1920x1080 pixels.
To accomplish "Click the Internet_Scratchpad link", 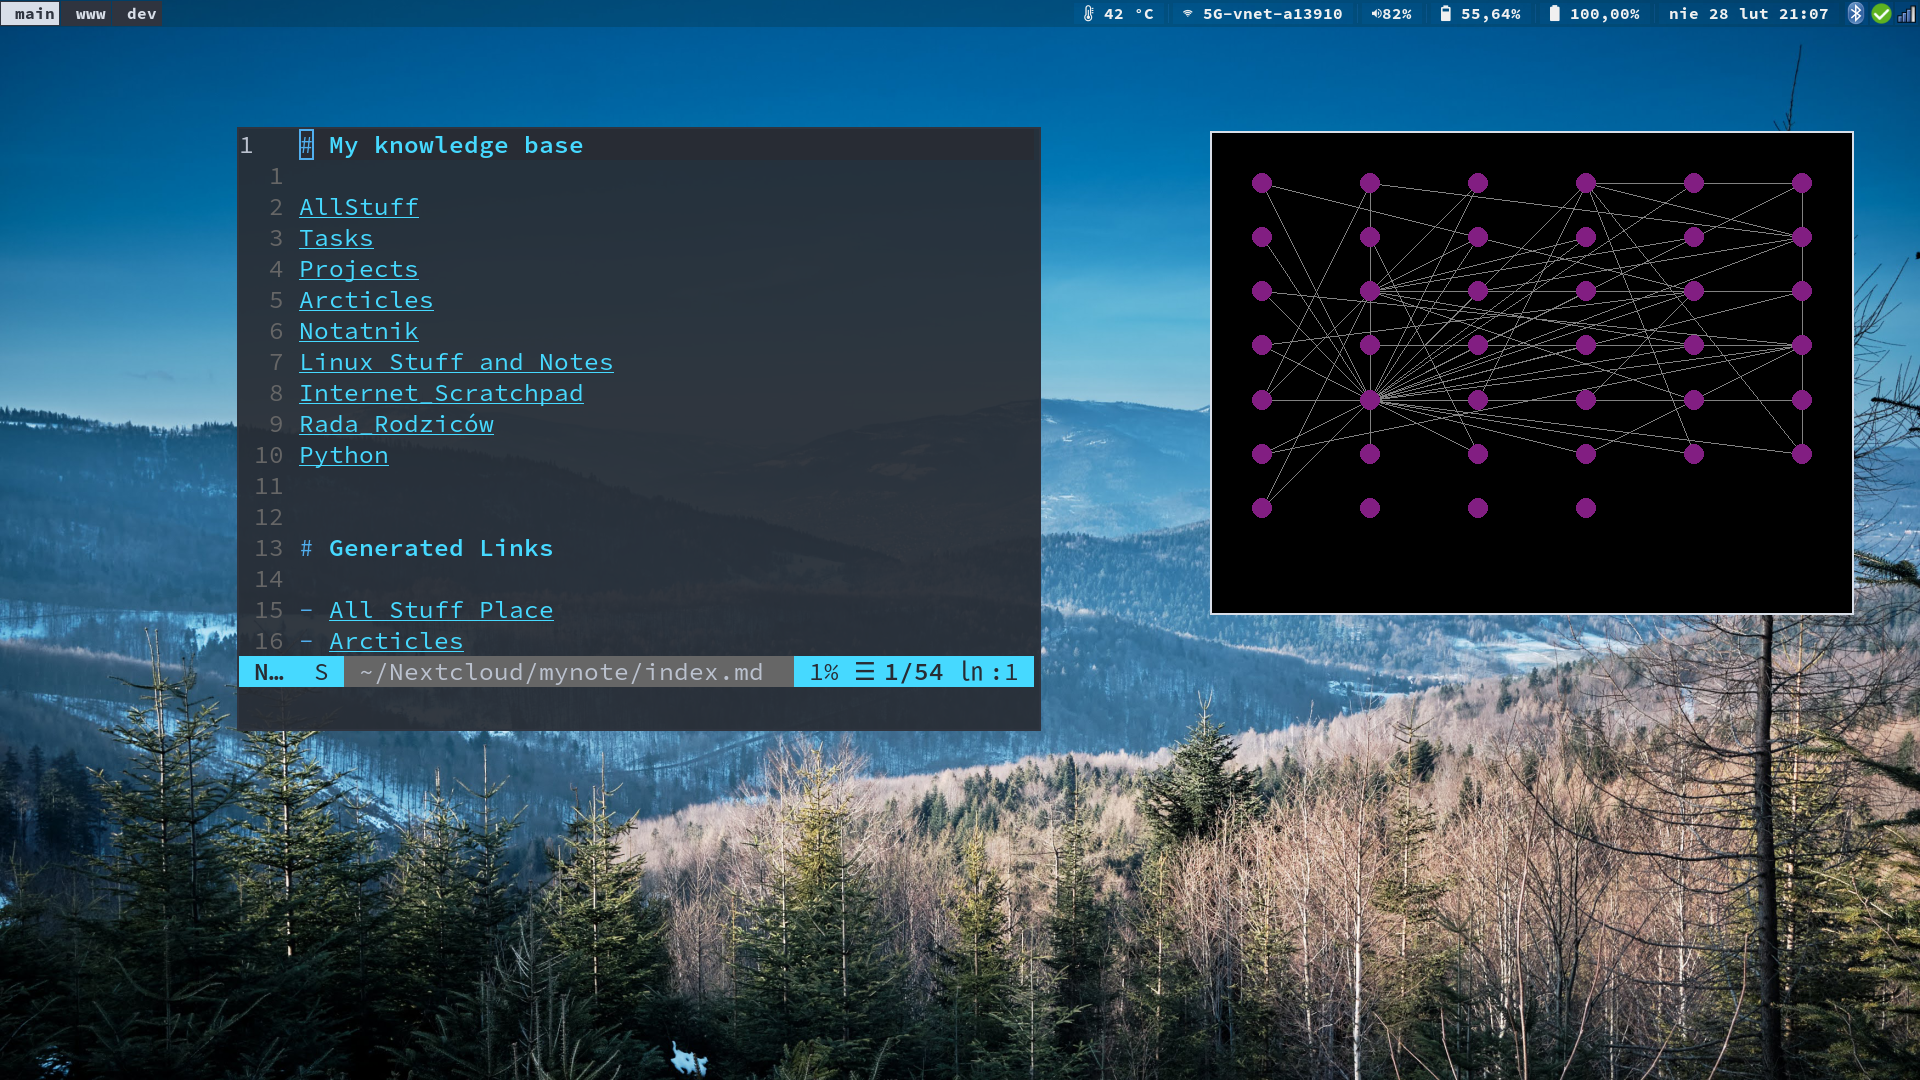I will (441, 393).
